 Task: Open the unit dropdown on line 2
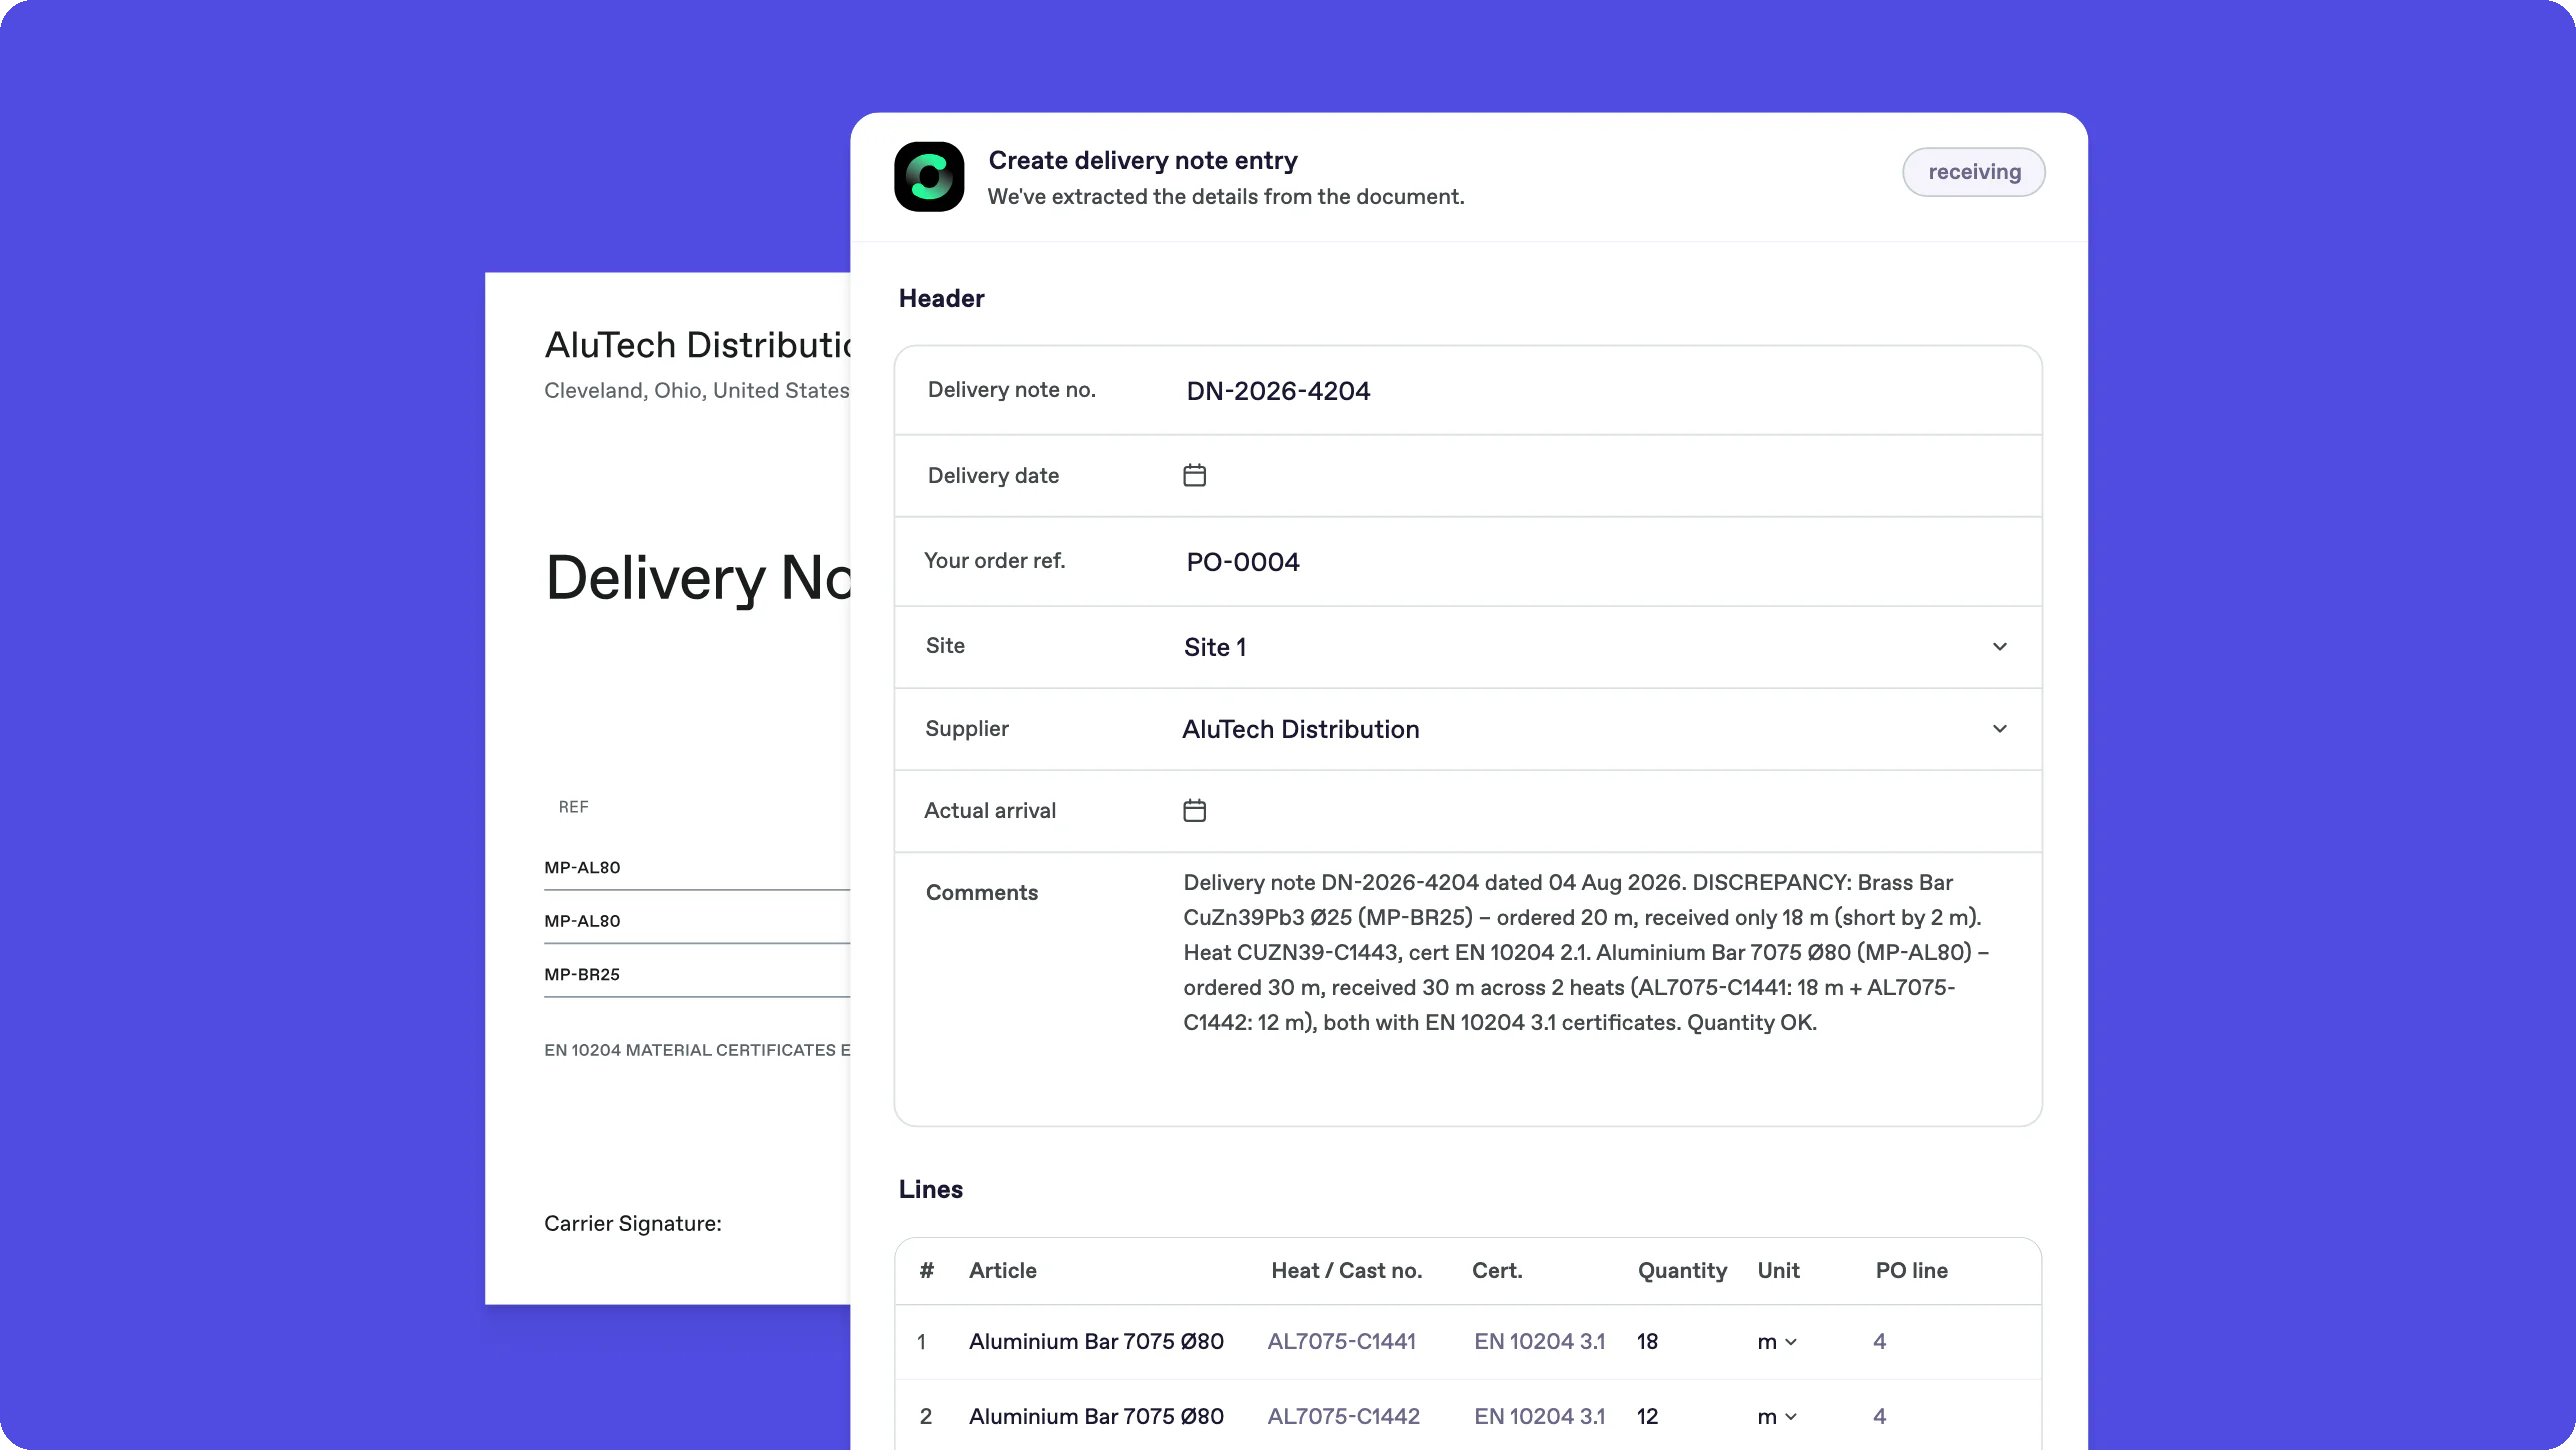click(x=1777, y=1417)
